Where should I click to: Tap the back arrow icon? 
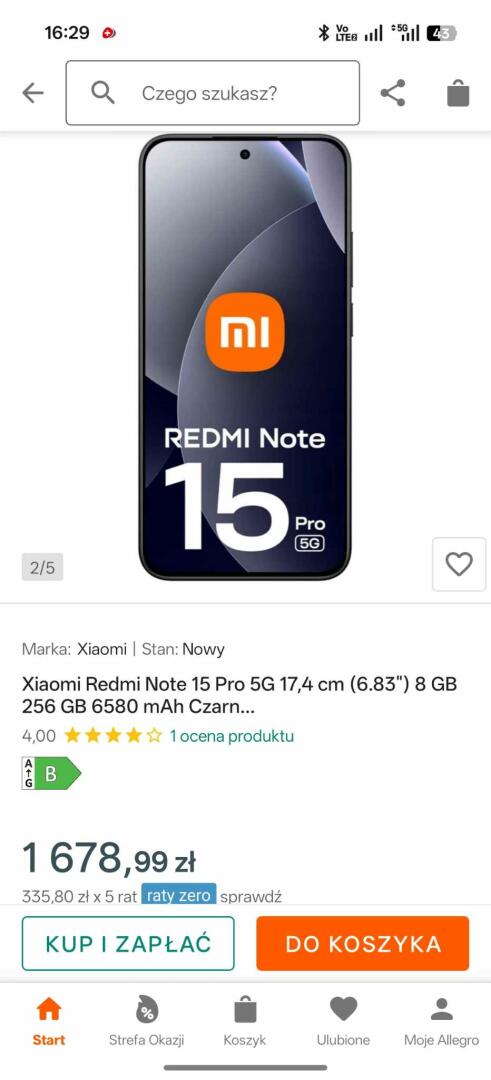point(32,93)
